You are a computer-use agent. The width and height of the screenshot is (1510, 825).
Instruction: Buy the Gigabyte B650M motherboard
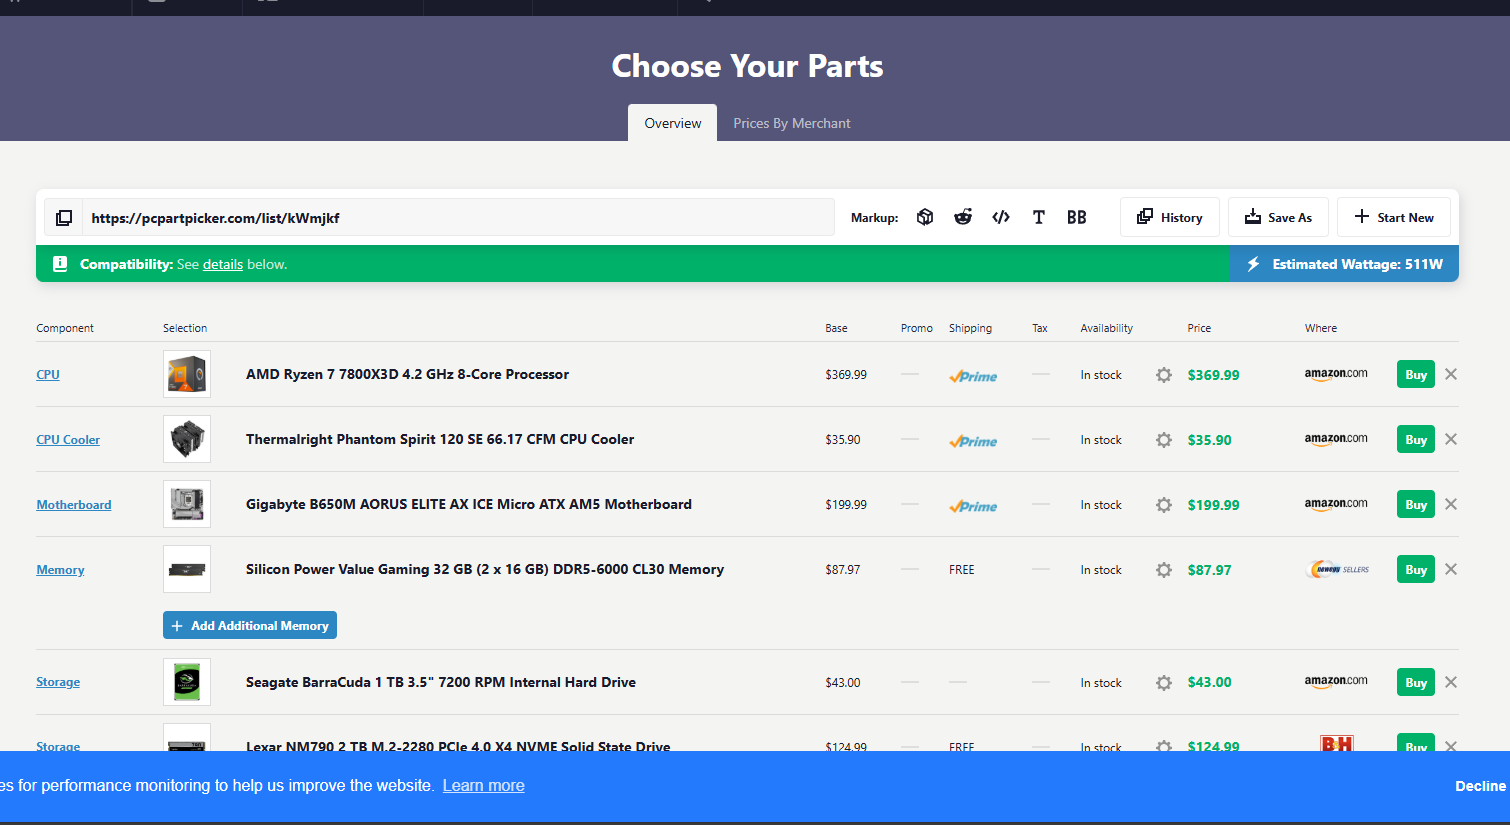pyautogui.click(x=1416, y=504)
